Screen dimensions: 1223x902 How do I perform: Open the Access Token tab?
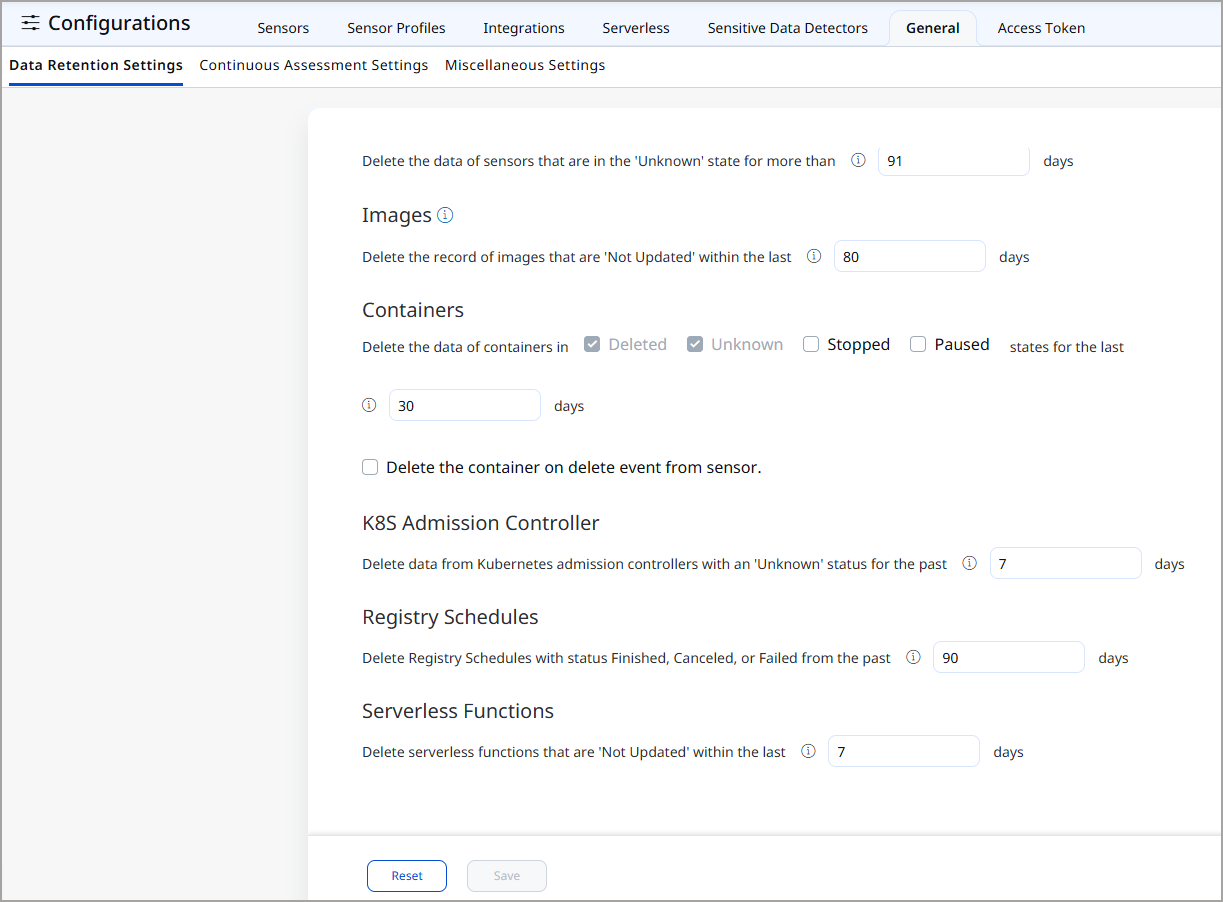coord(1041,28)
